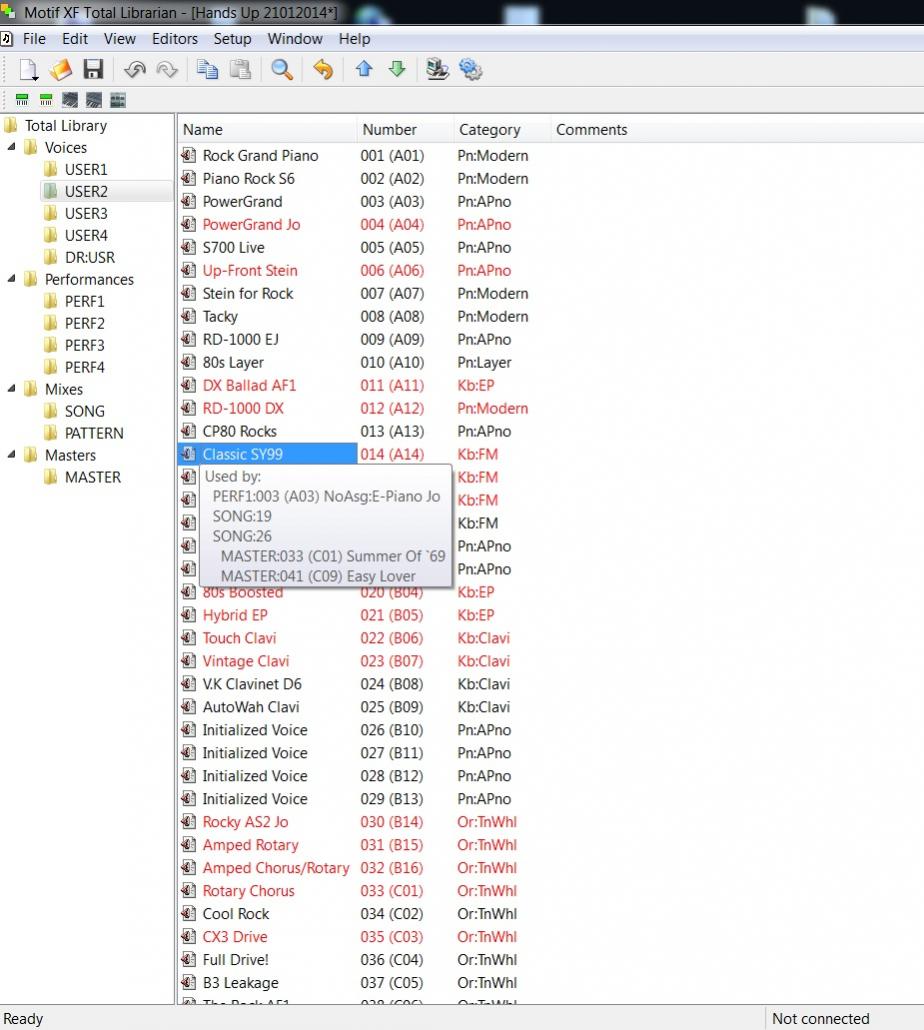The width and height of the screenshot is (924, 1030).
Task: Click the Paste clipboard icon
Action: 240,69
